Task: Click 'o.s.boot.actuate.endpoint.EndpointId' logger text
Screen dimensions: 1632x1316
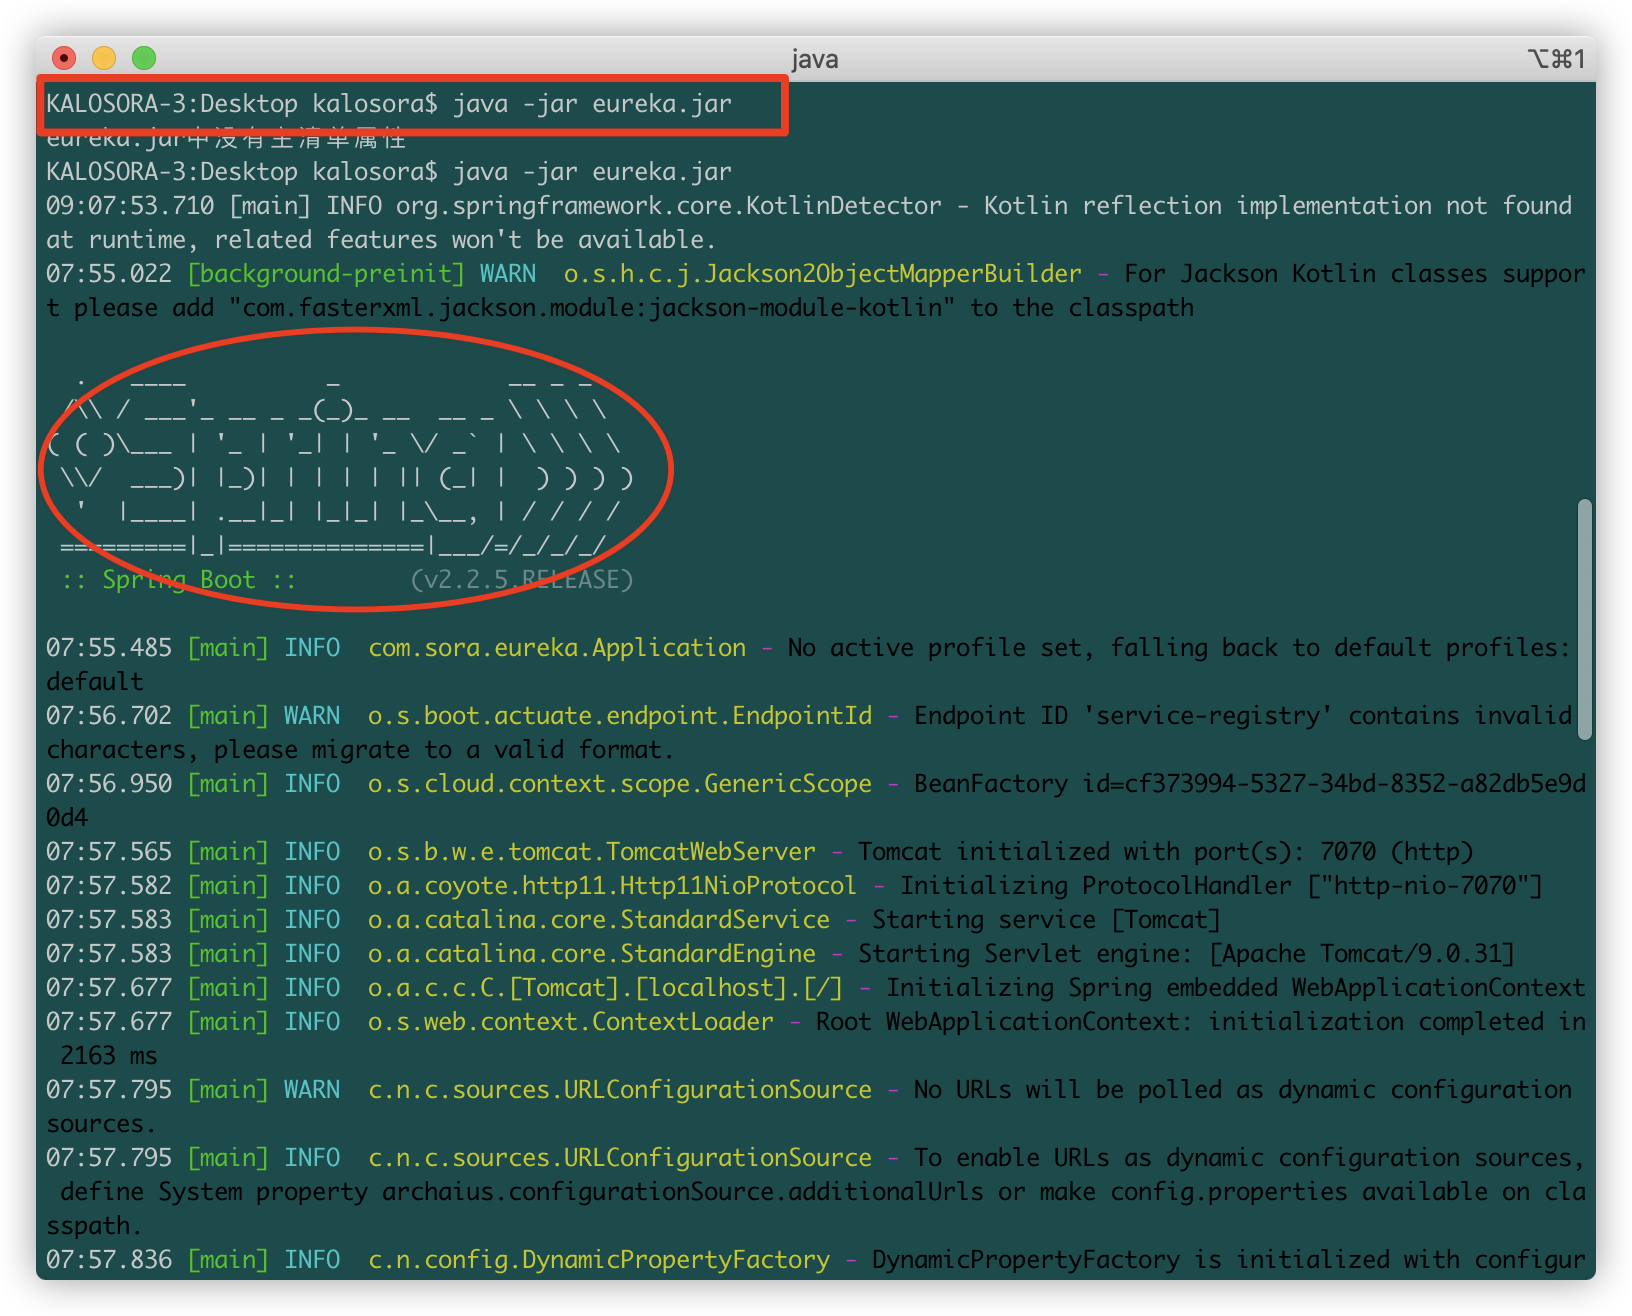Action: [x=619, y=716]
